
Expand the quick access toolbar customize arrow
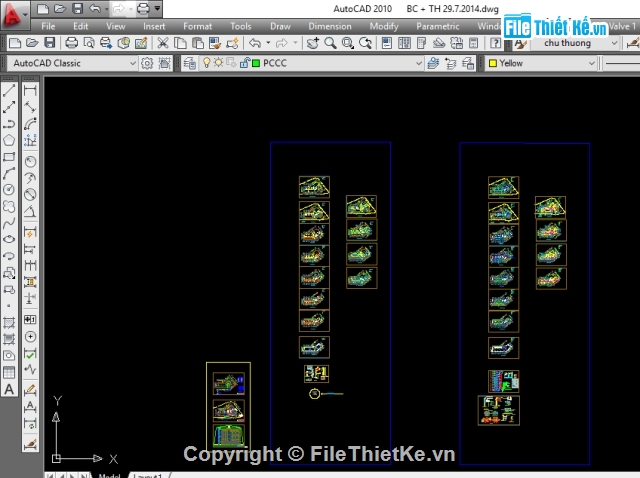(157, 9)
